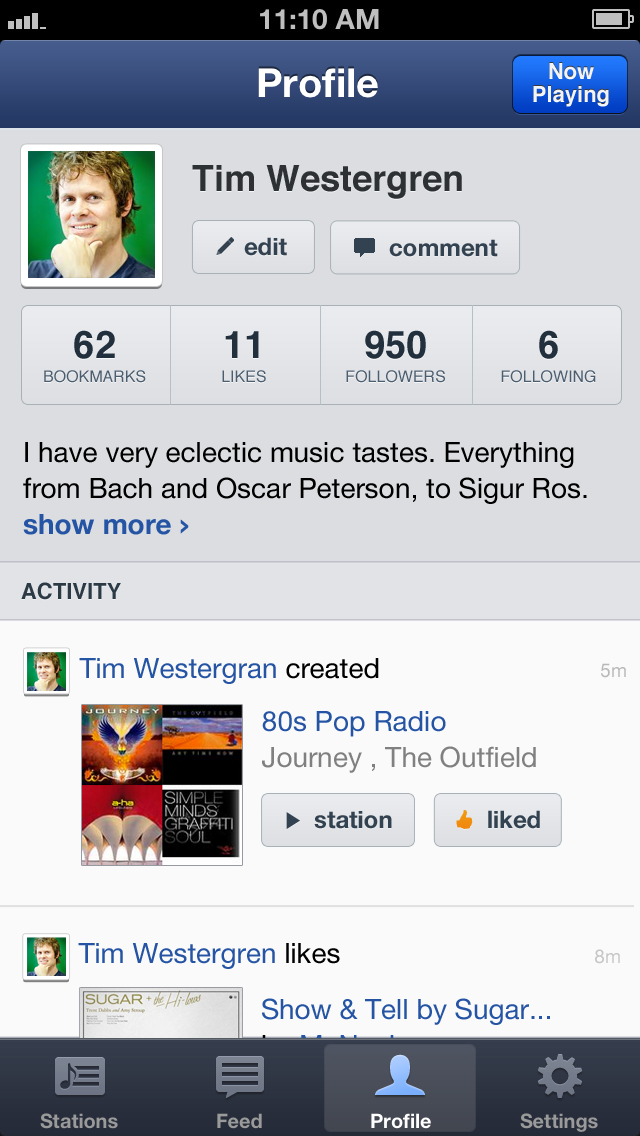Screen dimensions: 640x1136
Task: Expand bio with show more
Action: coord(106,525)
